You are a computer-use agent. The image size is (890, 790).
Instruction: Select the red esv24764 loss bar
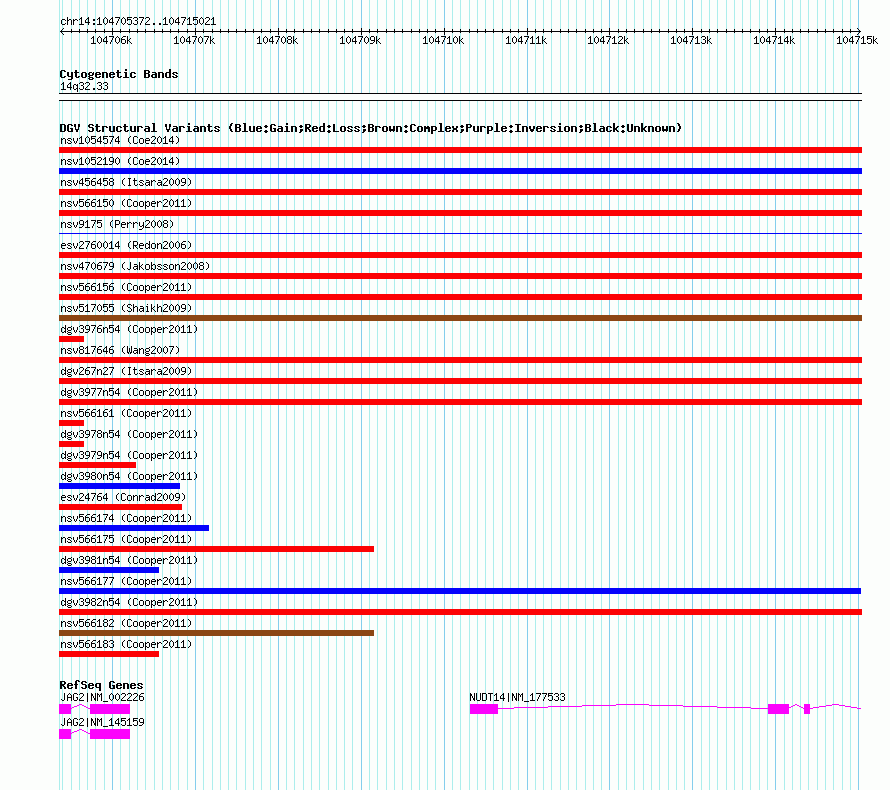click(x=120, y=507)
